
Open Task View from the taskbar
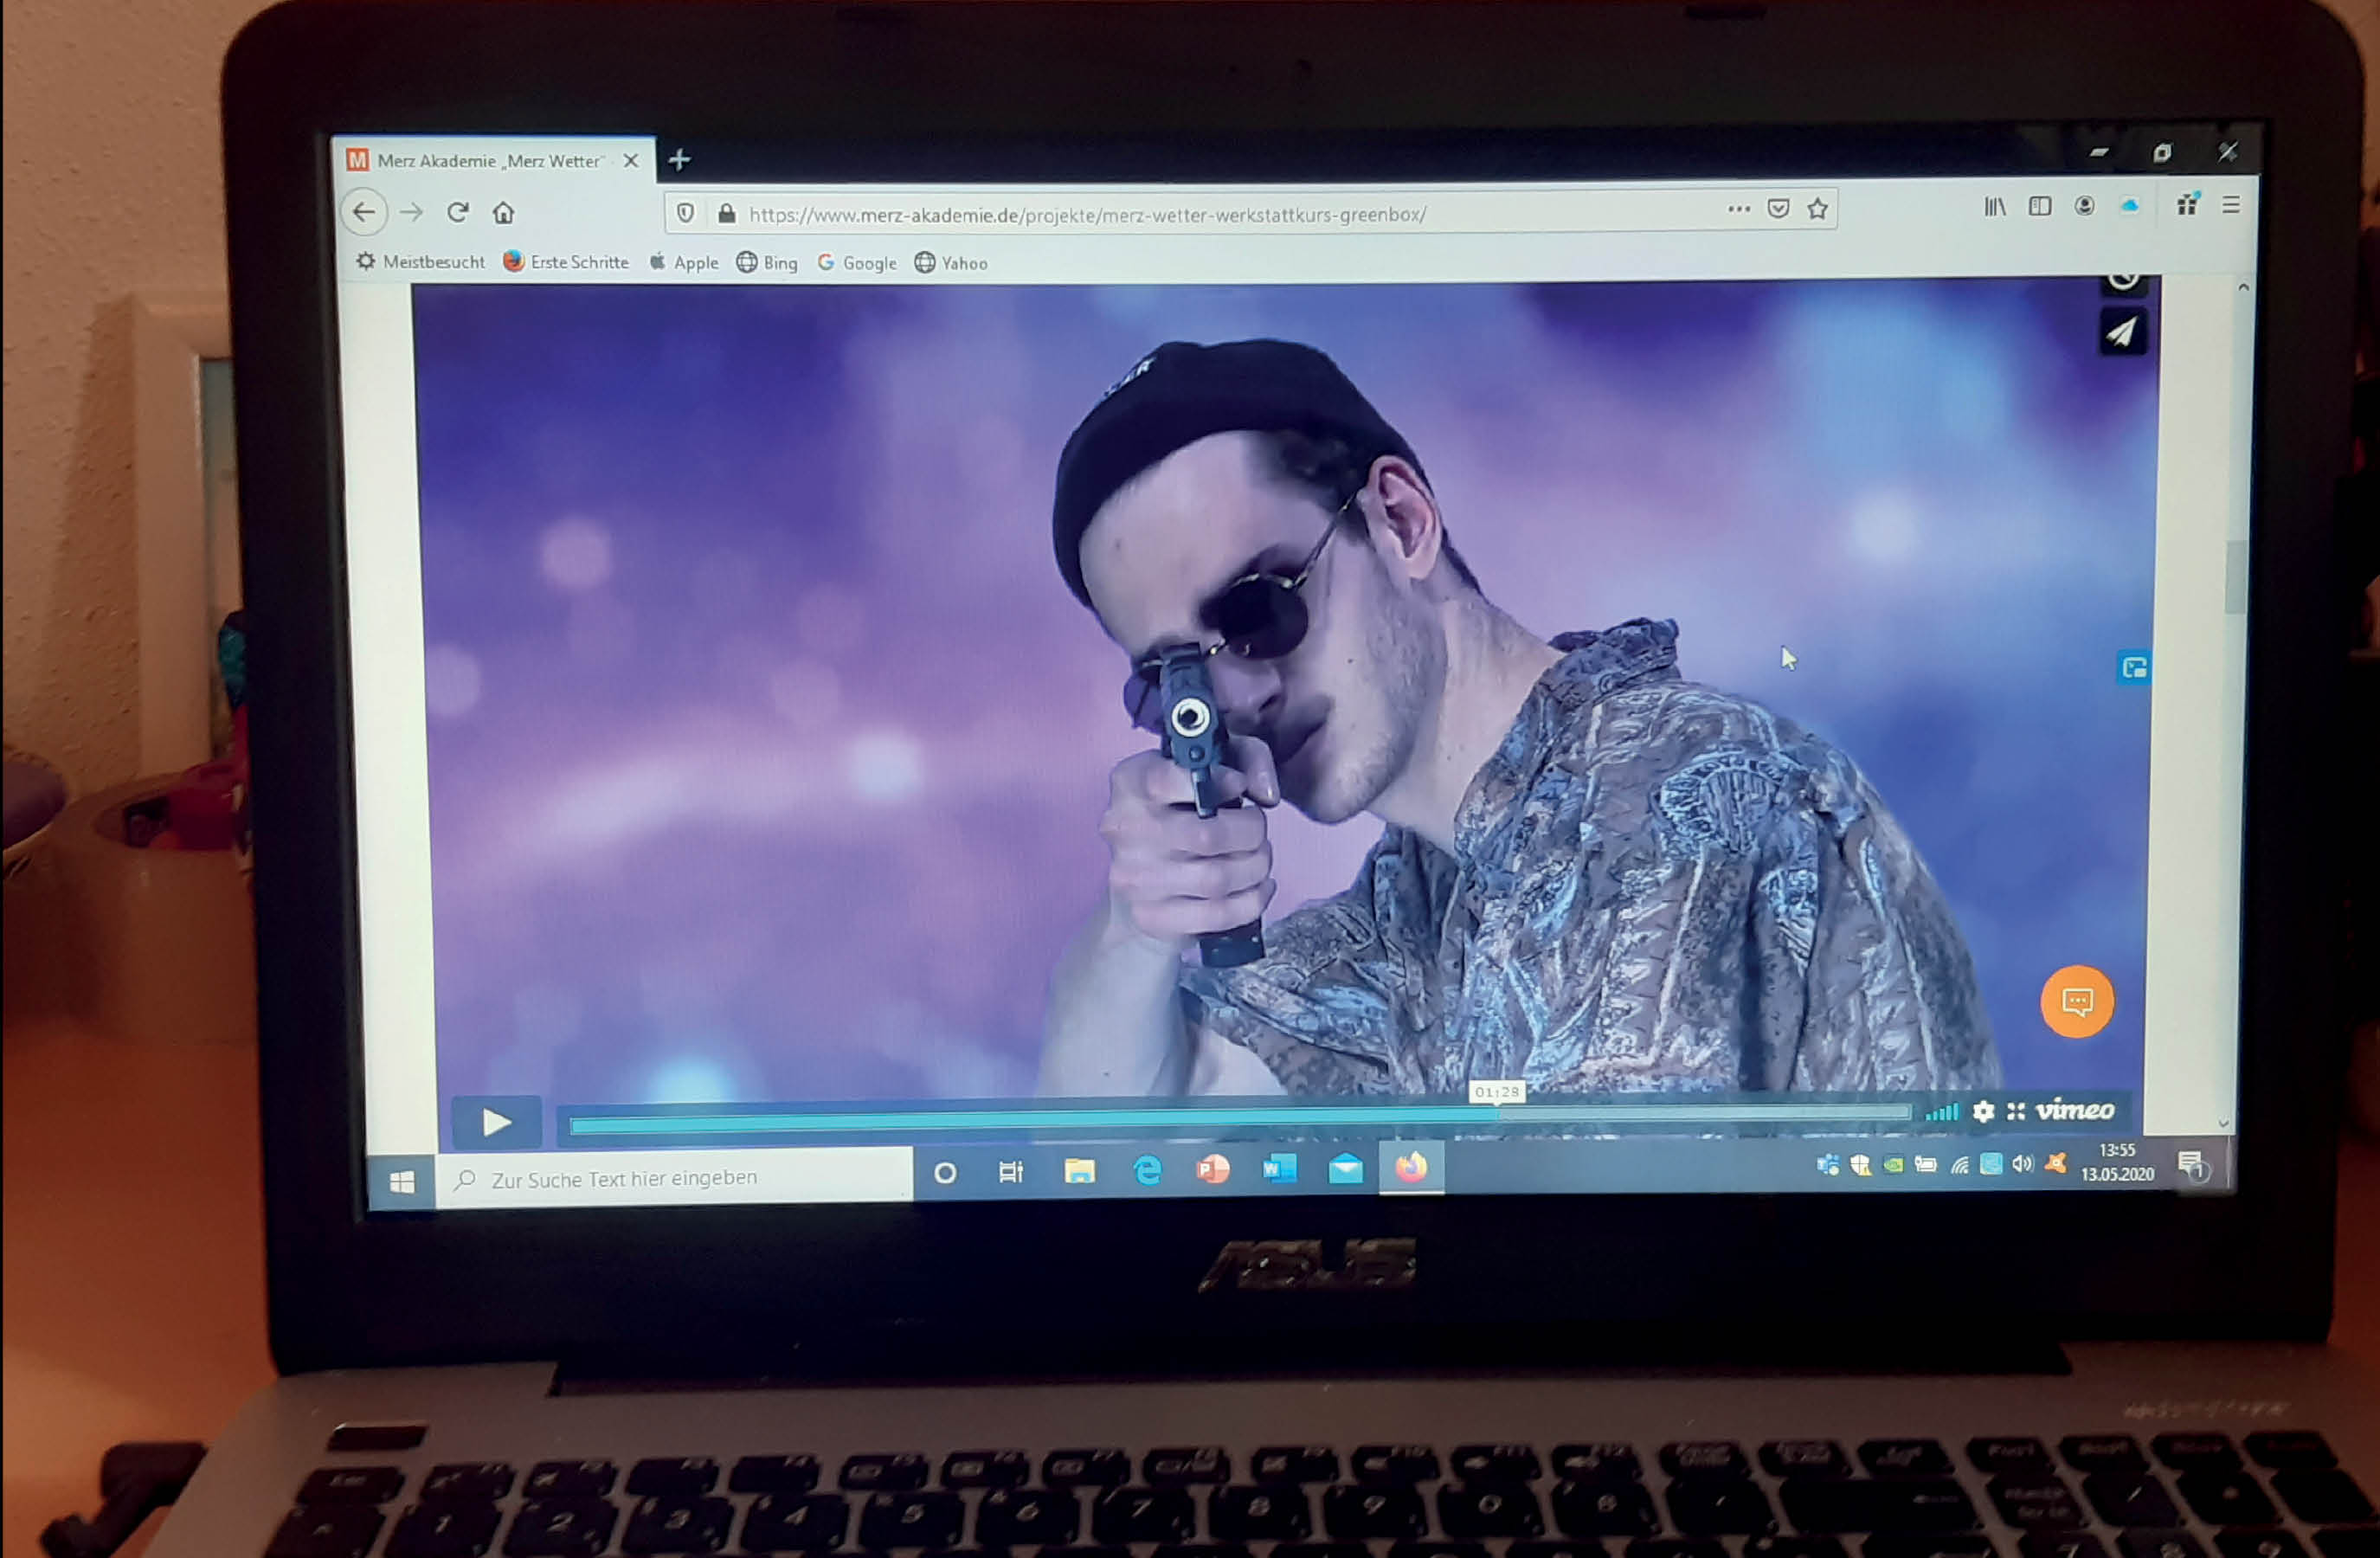(1011, 1172)
